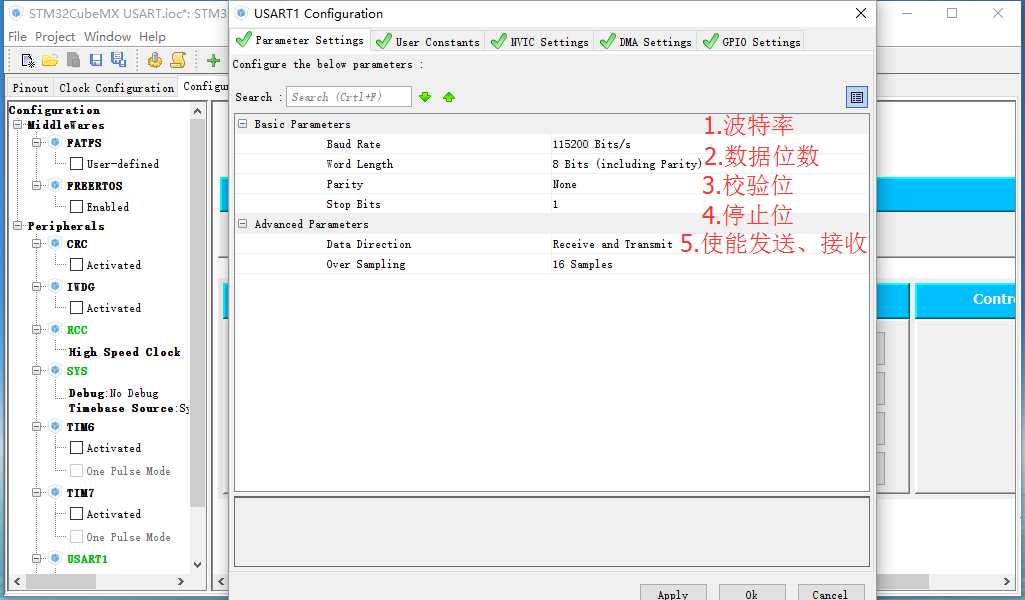The image size is (1025, 600).
Task: Click the tree panel vertical scrollbar down arrow
Action: click(x=197, y=565)
